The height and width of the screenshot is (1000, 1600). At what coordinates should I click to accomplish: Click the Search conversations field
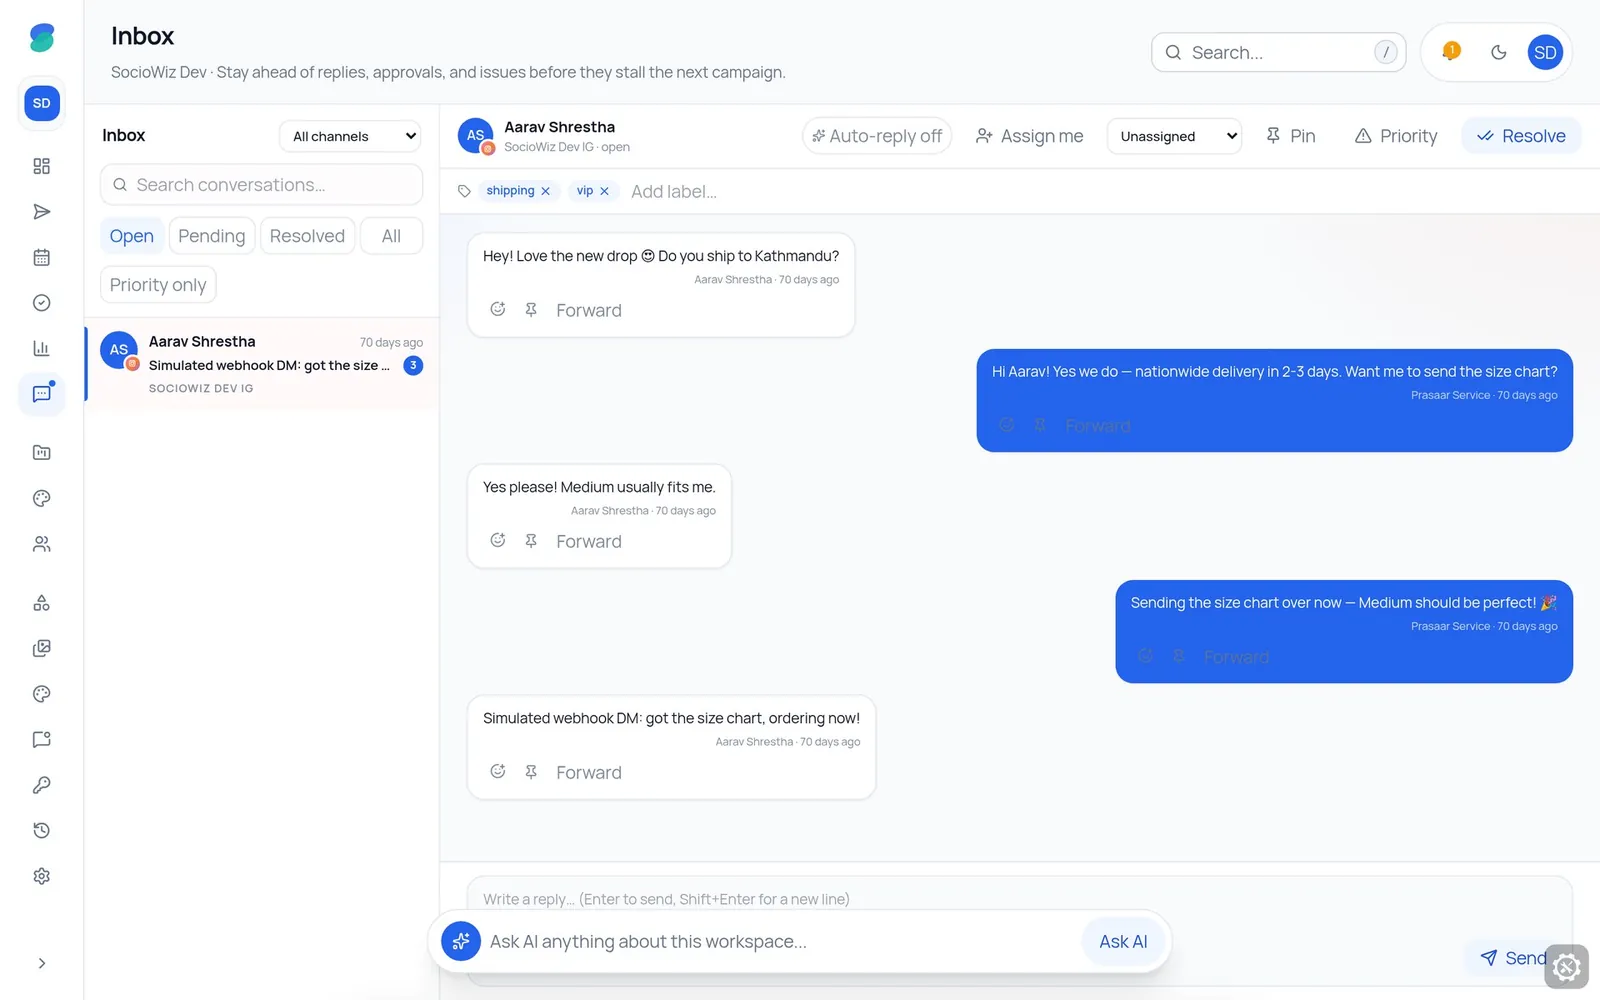click(261, 185)
